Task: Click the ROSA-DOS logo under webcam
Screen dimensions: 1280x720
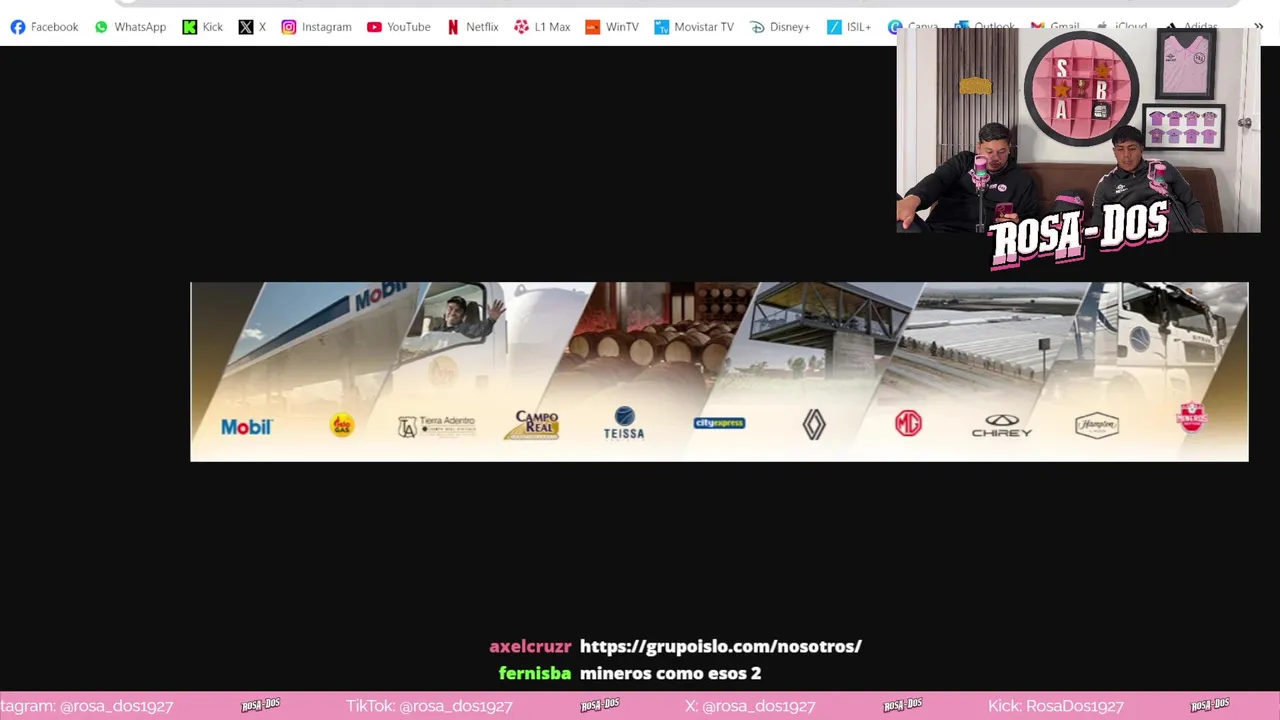Action: click(x=1079, y=236)
